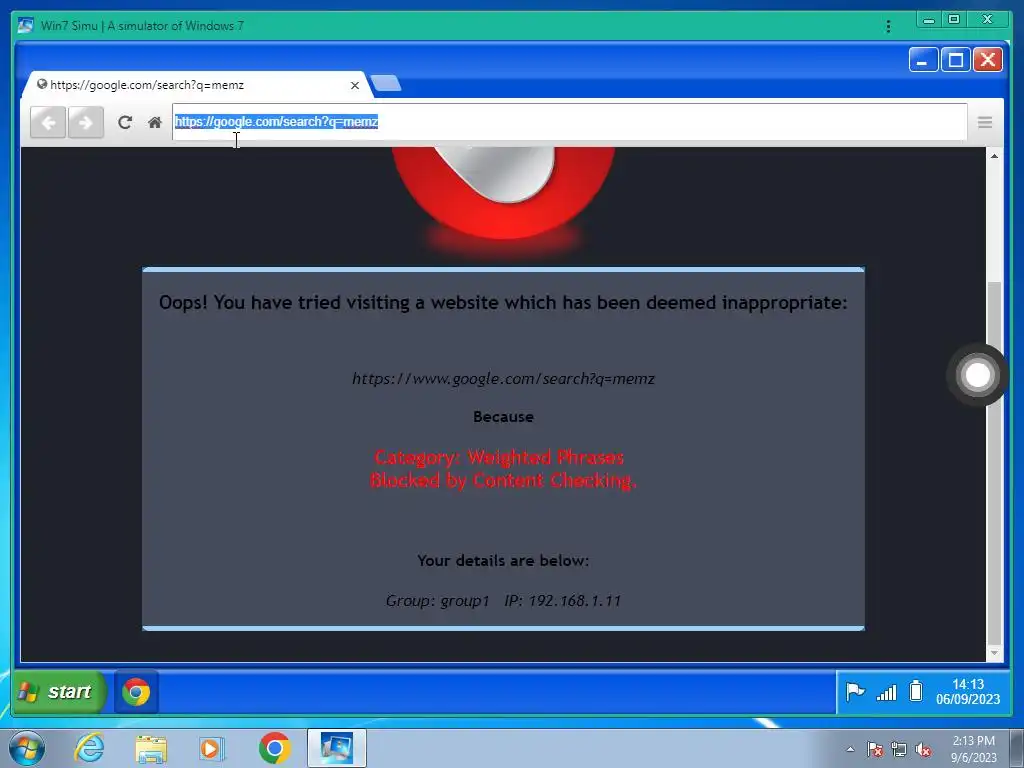
Task: Open the simulated clock showing 14:13
Action: click(x=968, y=692)
